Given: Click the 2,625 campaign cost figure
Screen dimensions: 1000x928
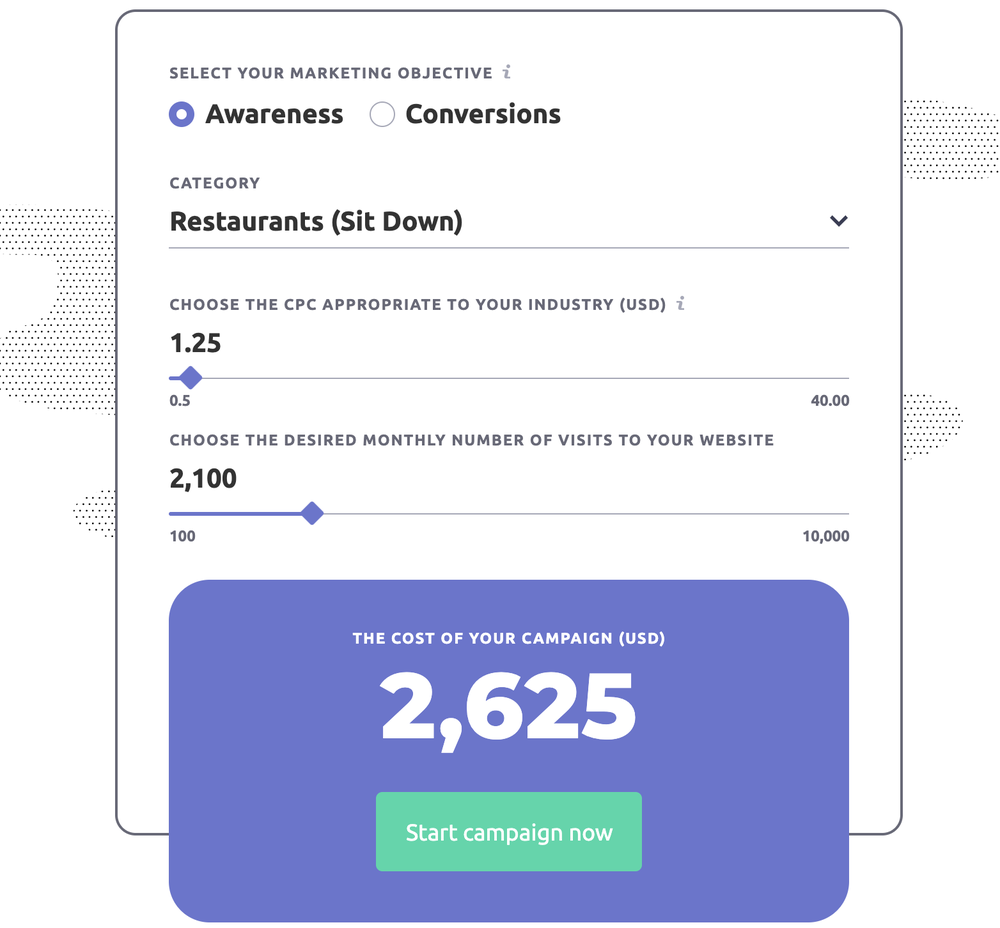Looking at the screenshot, I should click(x=508, y=709).
